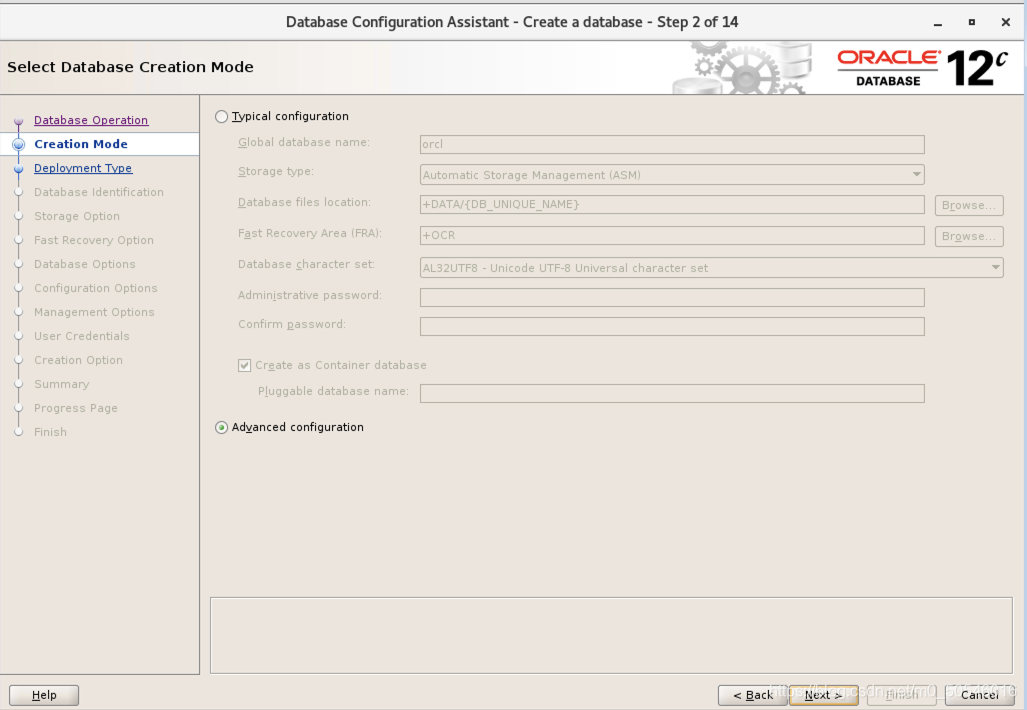Click the Help button
This screenshot has height=710, width=1027.
click(44, 695)
